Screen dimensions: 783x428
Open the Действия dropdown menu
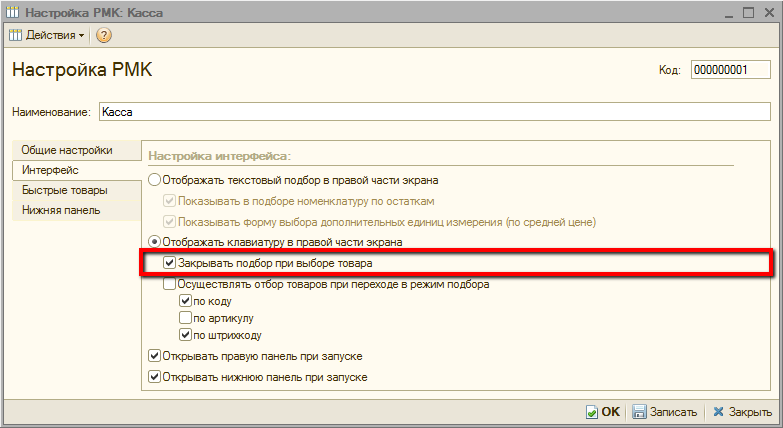pos(47,35)
